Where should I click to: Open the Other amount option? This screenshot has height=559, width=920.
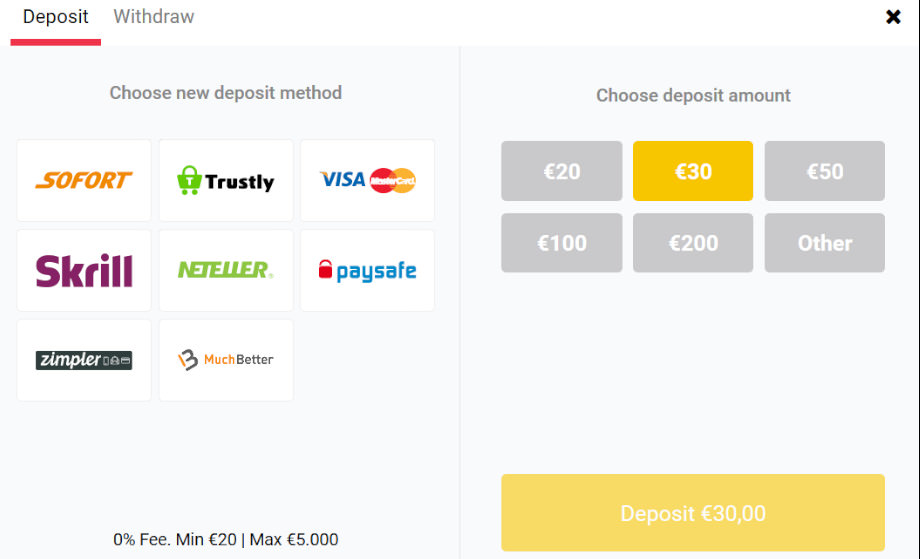(824, 242)
